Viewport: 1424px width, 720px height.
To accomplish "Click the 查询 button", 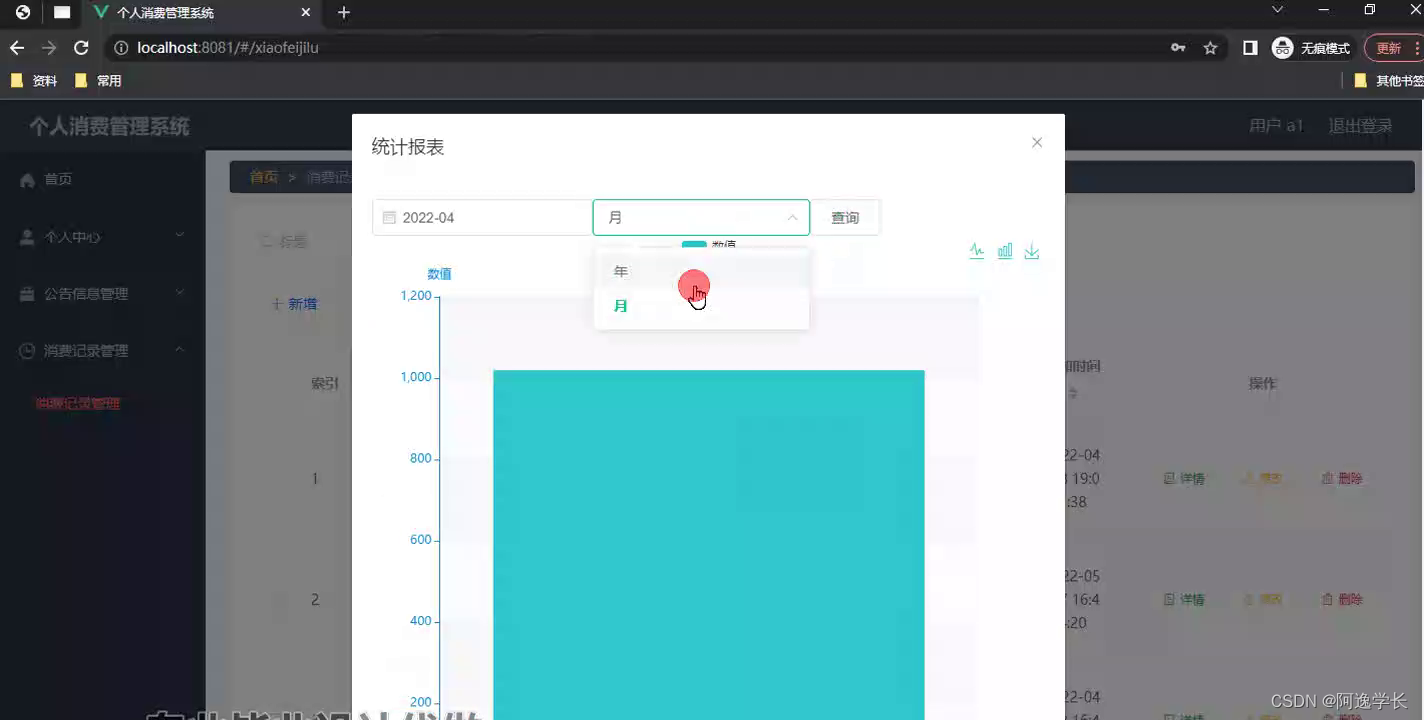I will point(845,217).
